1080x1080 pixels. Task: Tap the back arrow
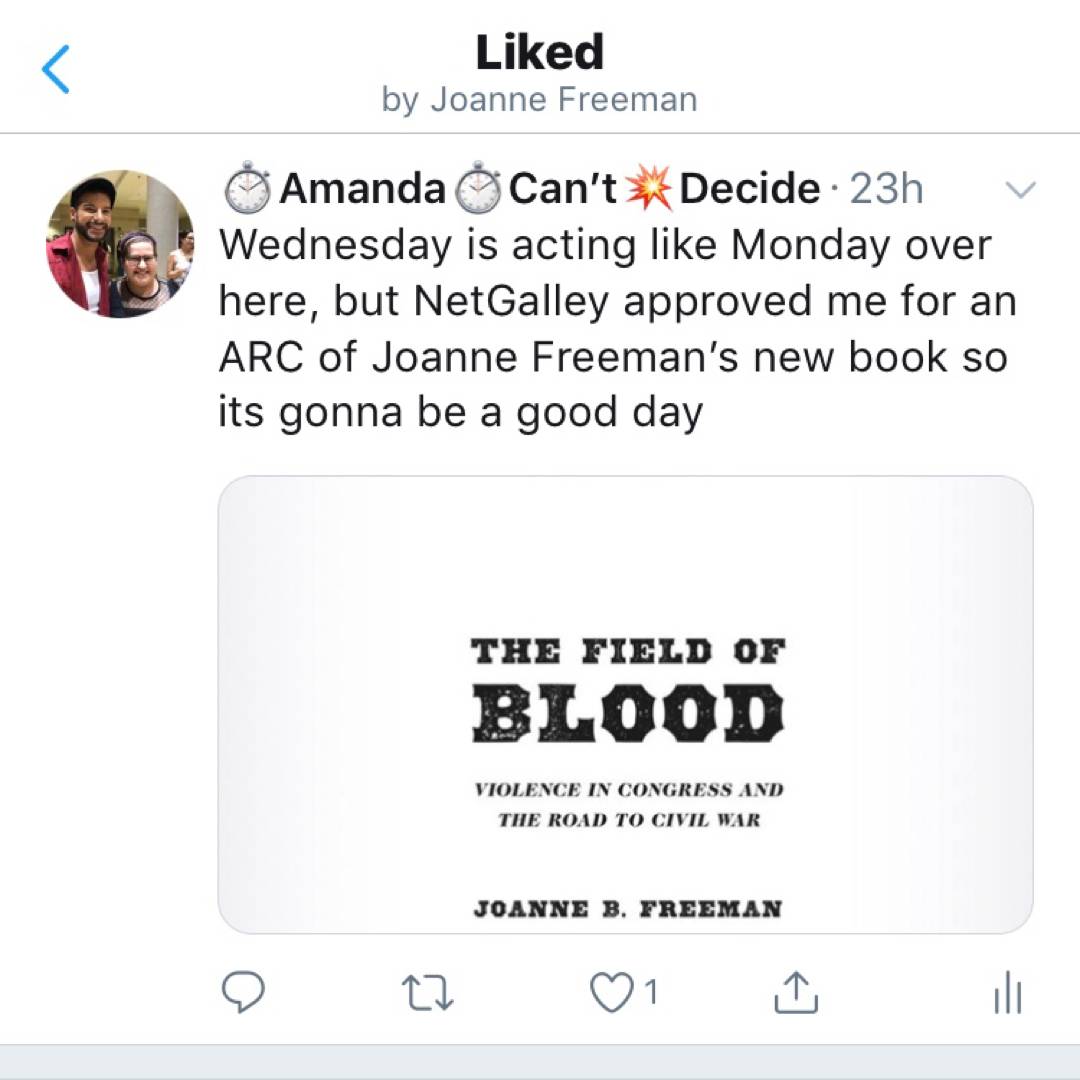tap(56, 70)
